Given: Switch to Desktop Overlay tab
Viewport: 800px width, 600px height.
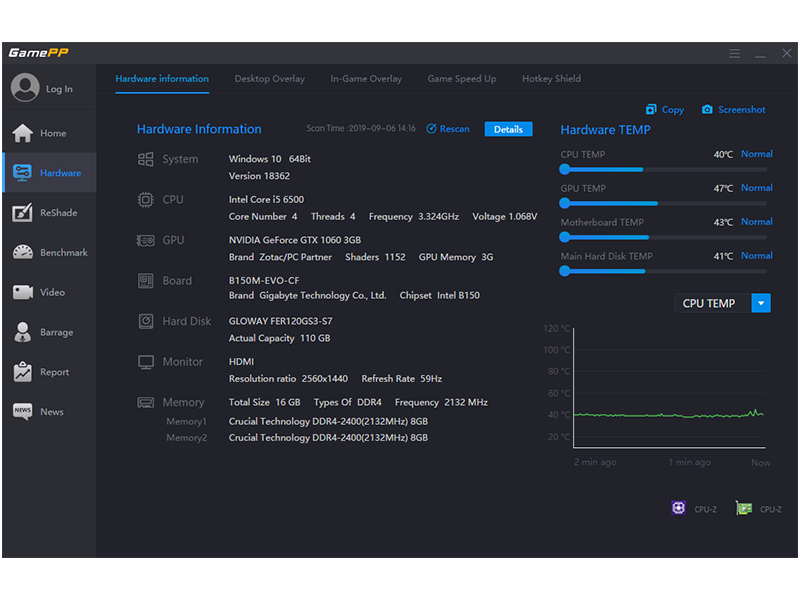Looking at the screenshot, I should click(269, 79).
